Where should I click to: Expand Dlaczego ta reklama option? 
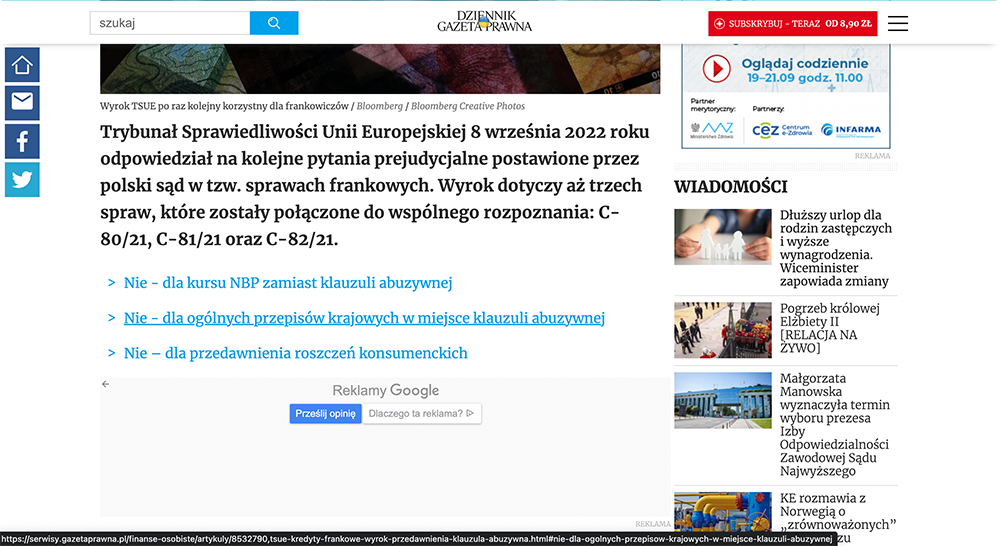click(421, 413)
